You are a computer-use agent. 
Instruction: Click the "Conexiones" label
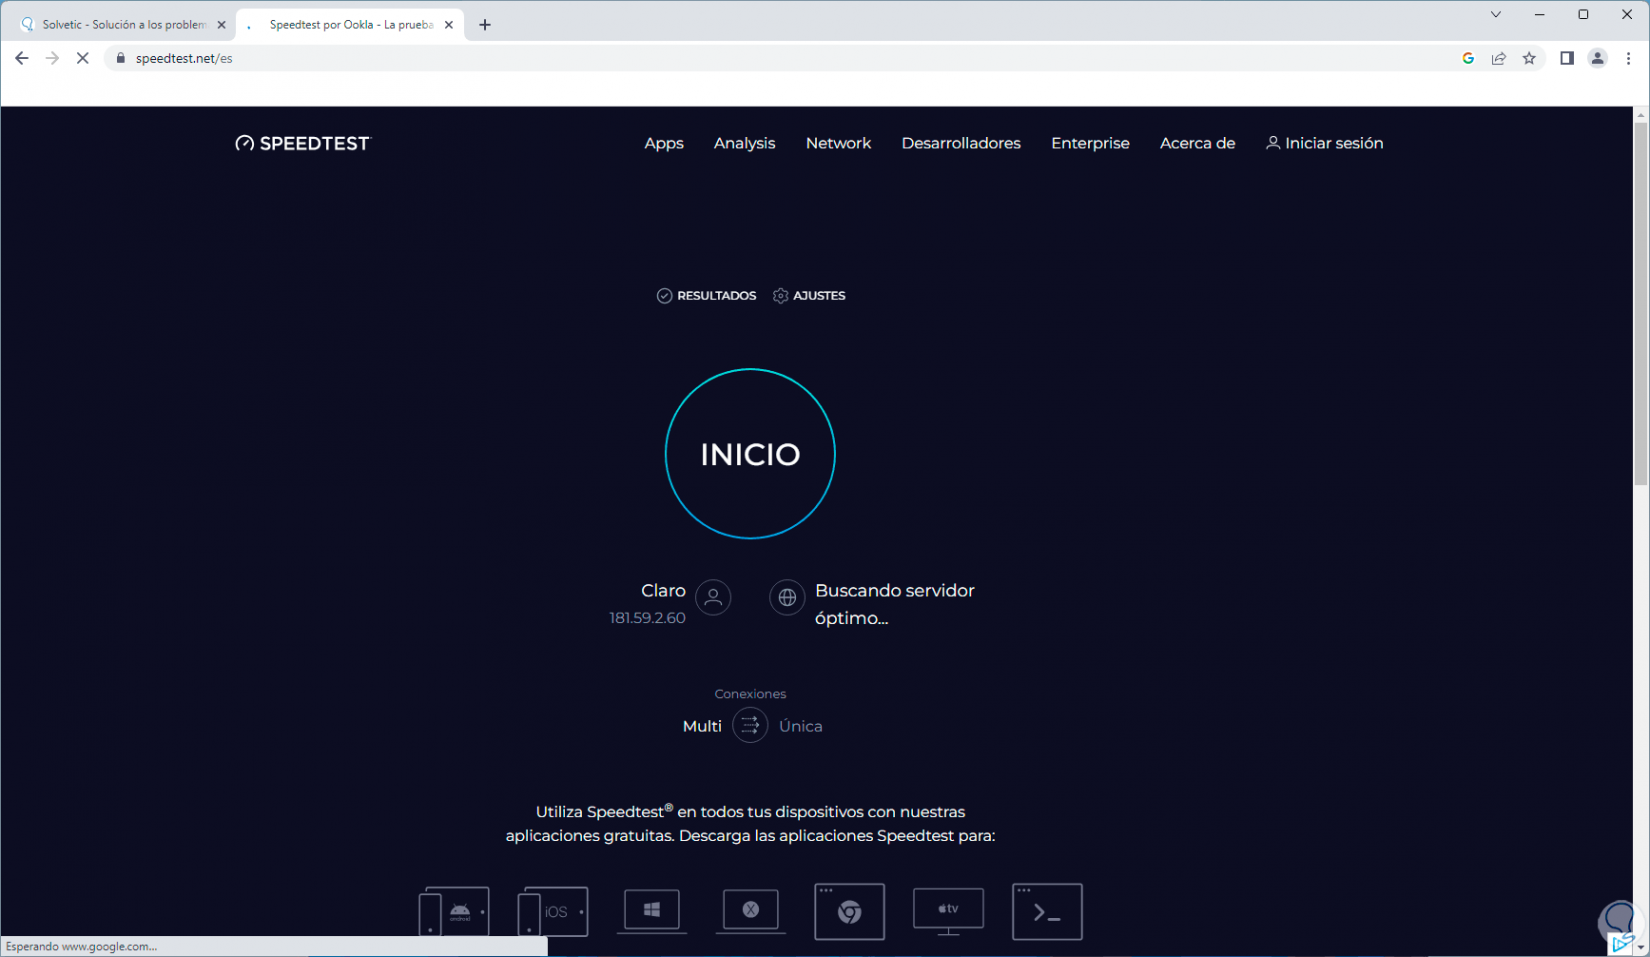(750, 694)
